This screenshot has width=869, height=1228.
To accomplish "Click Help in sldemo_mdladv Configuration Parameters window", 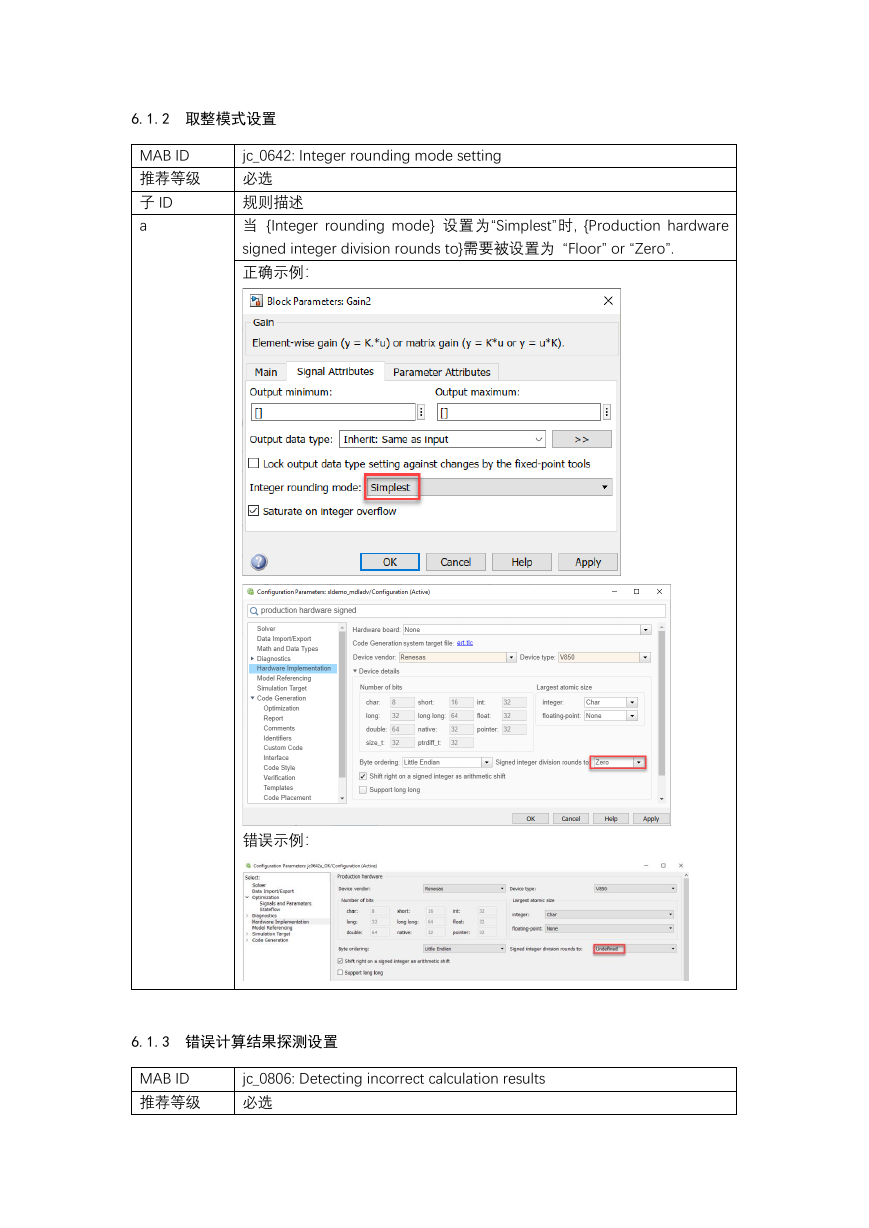I will pyautogui.click(x=611, y=818).
